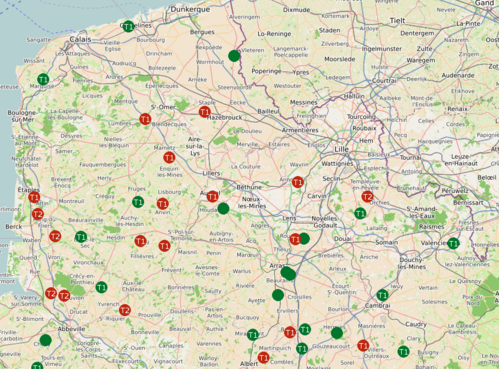Viewport: 499px width, 369px height.
Task: Click the green T1 marker at Cambrai
Action: pos(382,295)
